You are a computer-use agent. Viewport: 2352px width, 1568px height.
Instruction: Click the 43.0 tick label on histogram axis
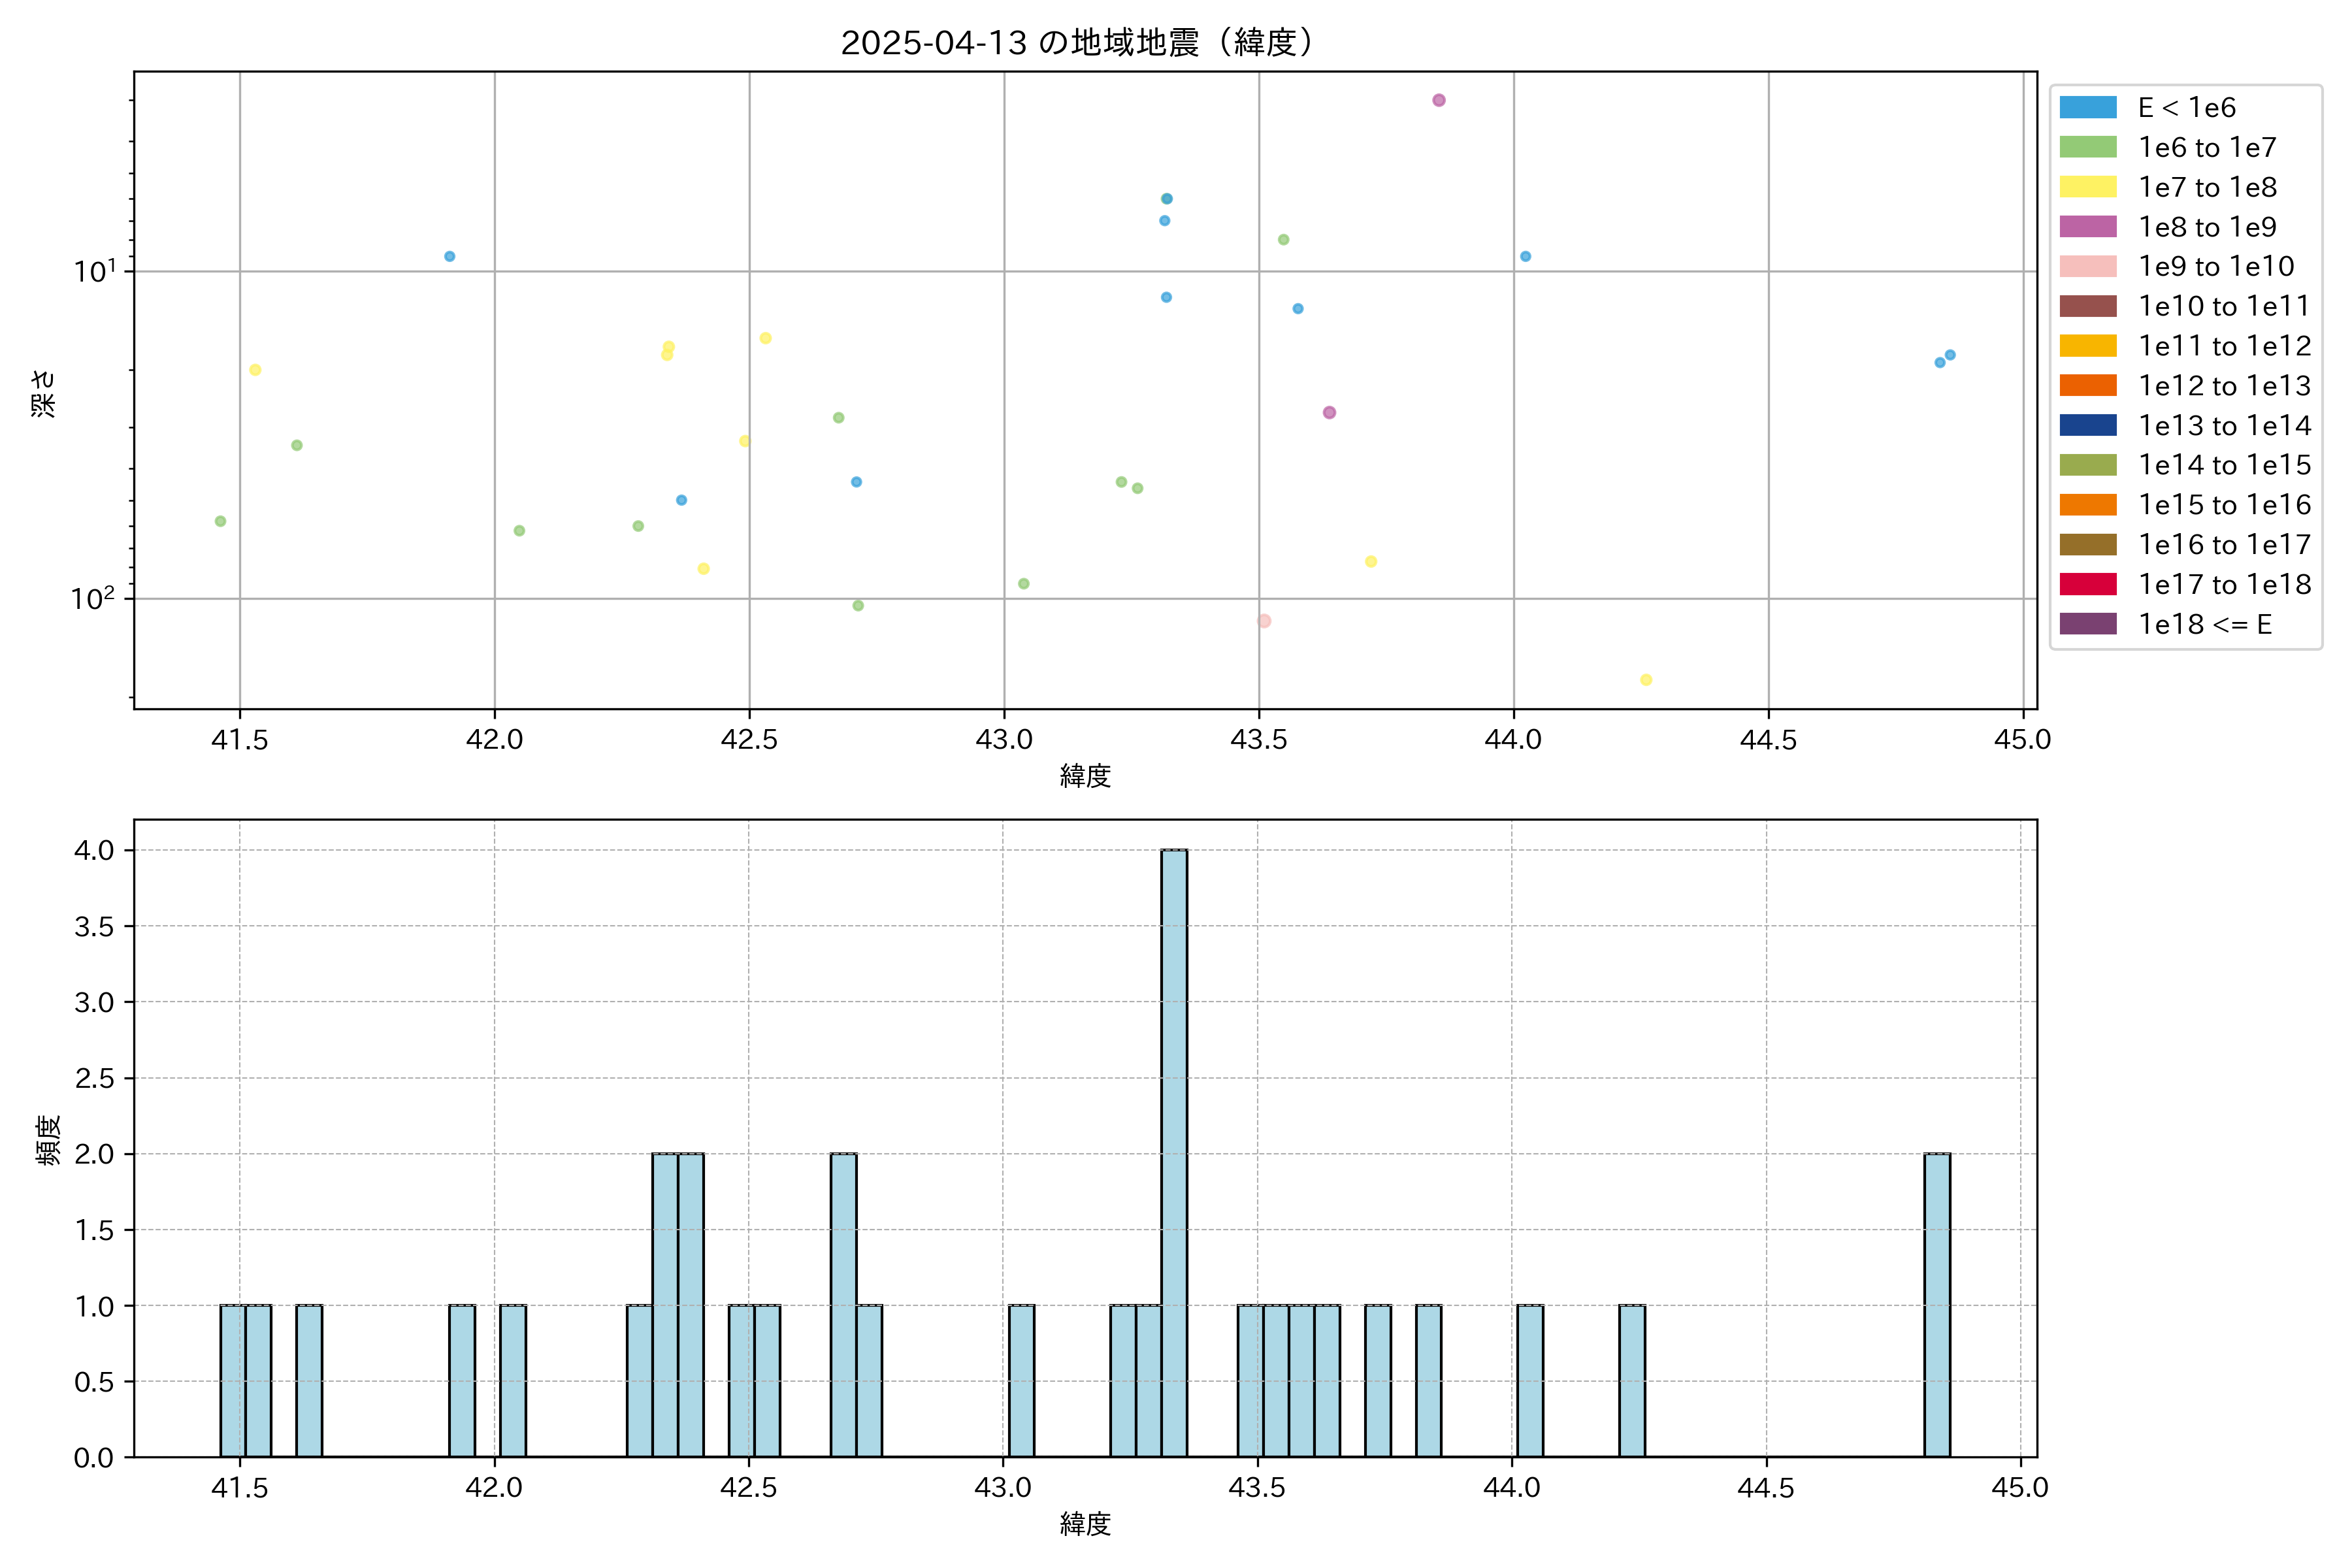(x=1003, y=1488)
